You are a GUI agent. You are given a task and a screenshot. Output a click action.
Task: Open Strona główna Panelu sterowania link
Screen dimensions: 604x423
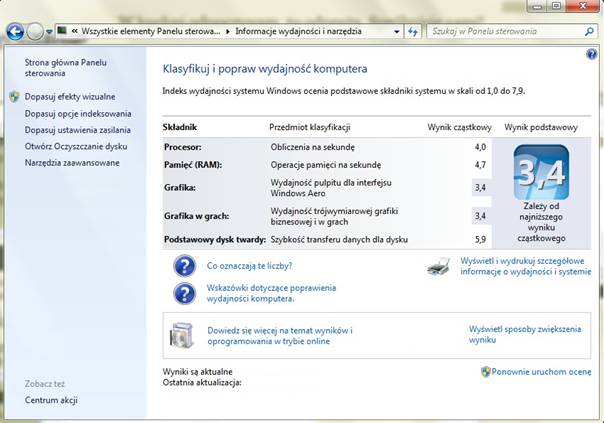point(65,67)
